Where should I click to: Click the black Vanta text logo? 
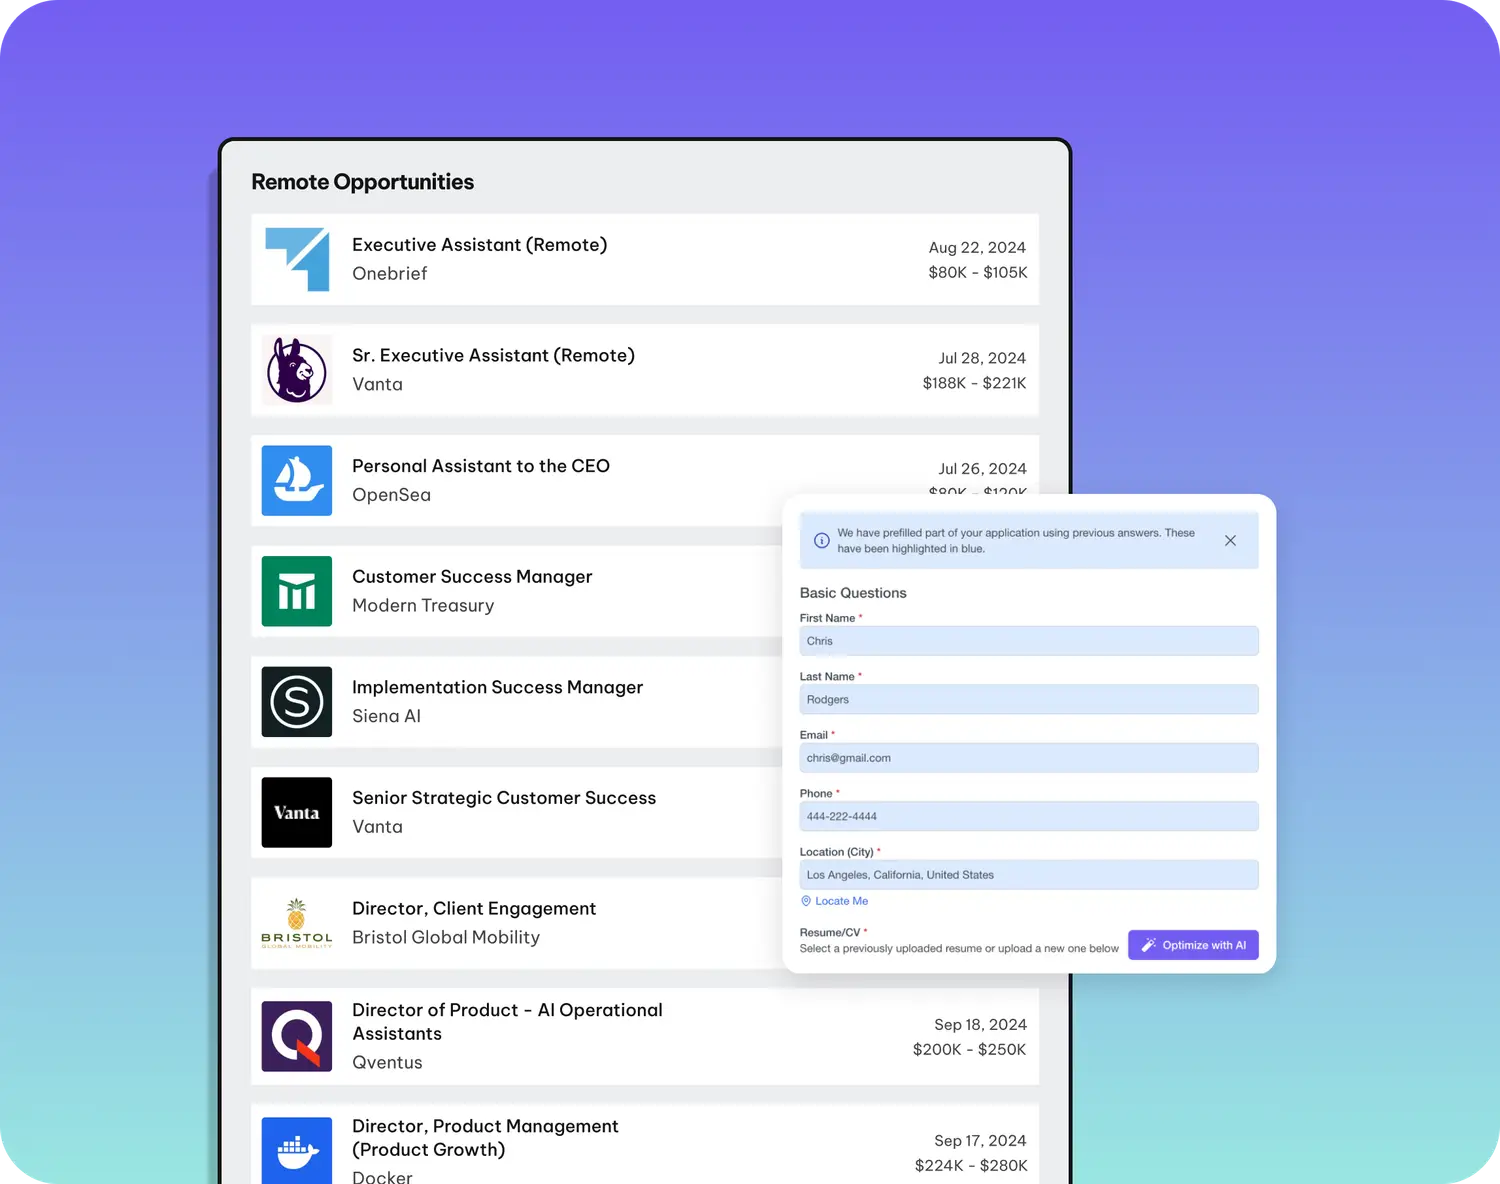pos(297,812)
